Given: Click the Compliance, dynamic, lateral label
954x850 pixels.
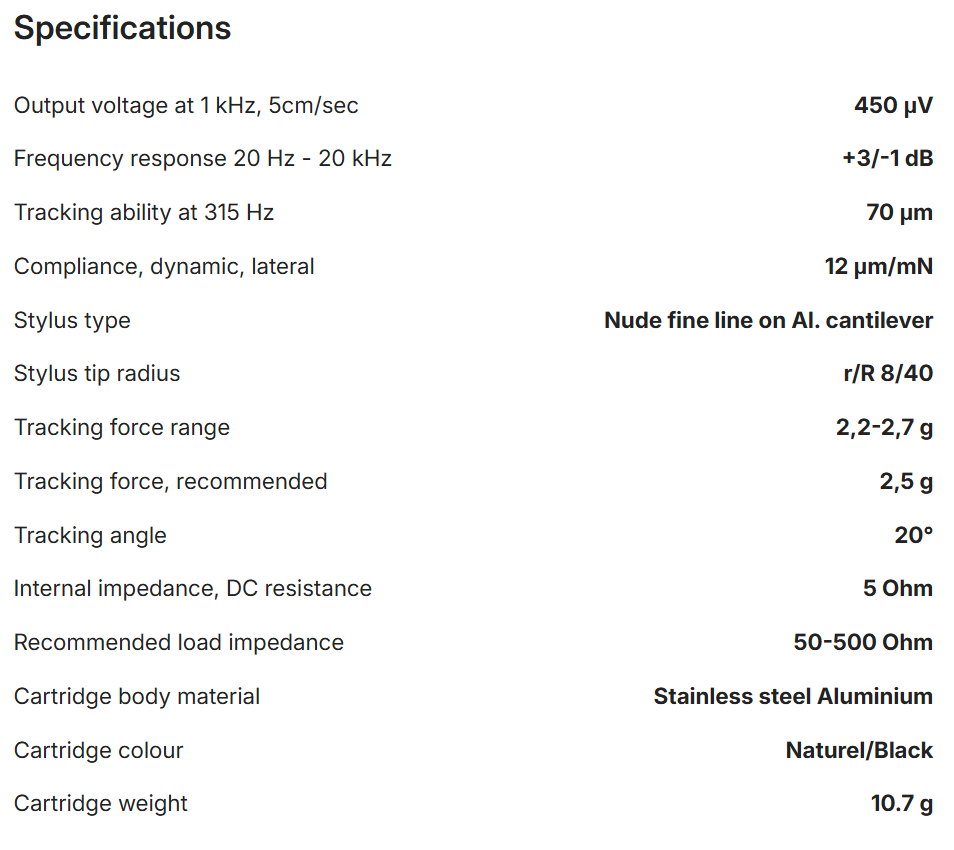Looking at the screenshot, I should point(164,267).
